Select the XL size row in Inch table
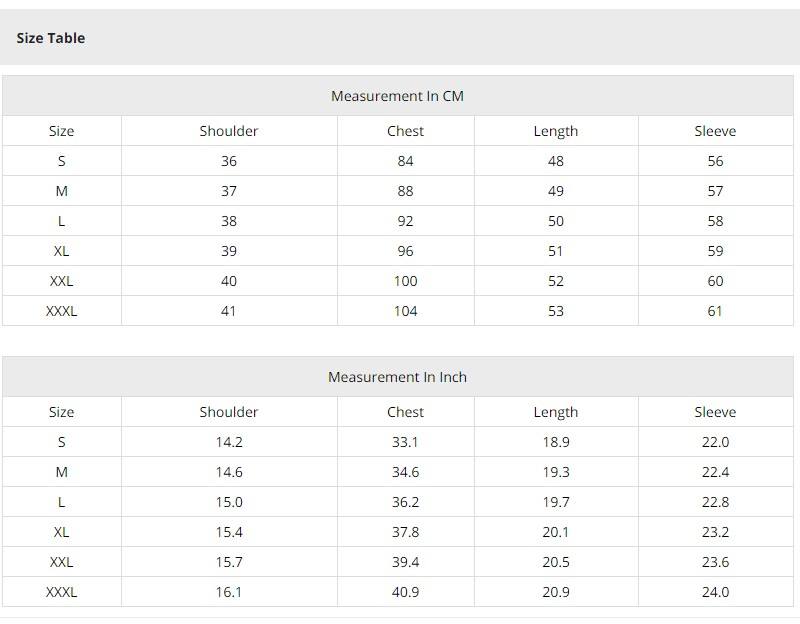This screenshot has width=800, height=624. (61, 532)
